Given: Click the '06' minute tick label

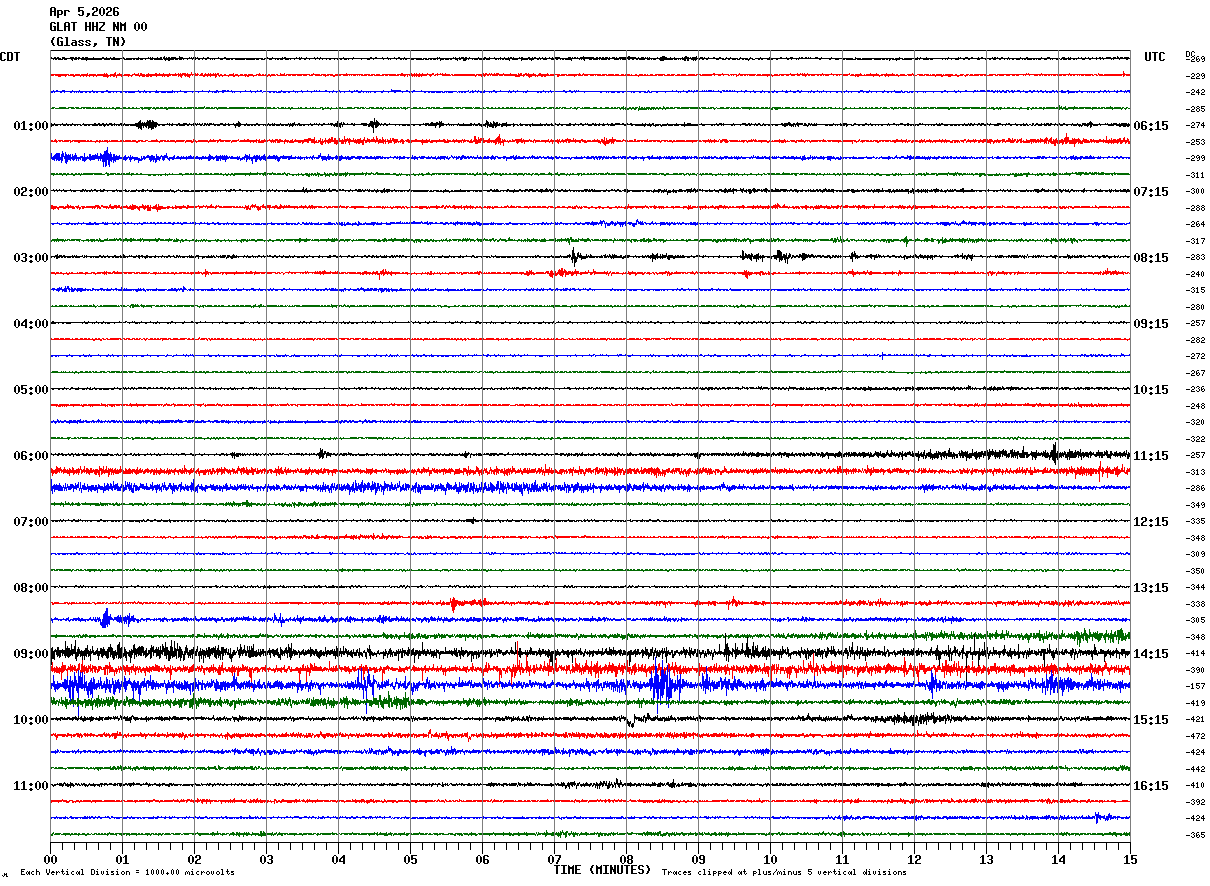Looking at the screenshot, I should tap(482, 859).
